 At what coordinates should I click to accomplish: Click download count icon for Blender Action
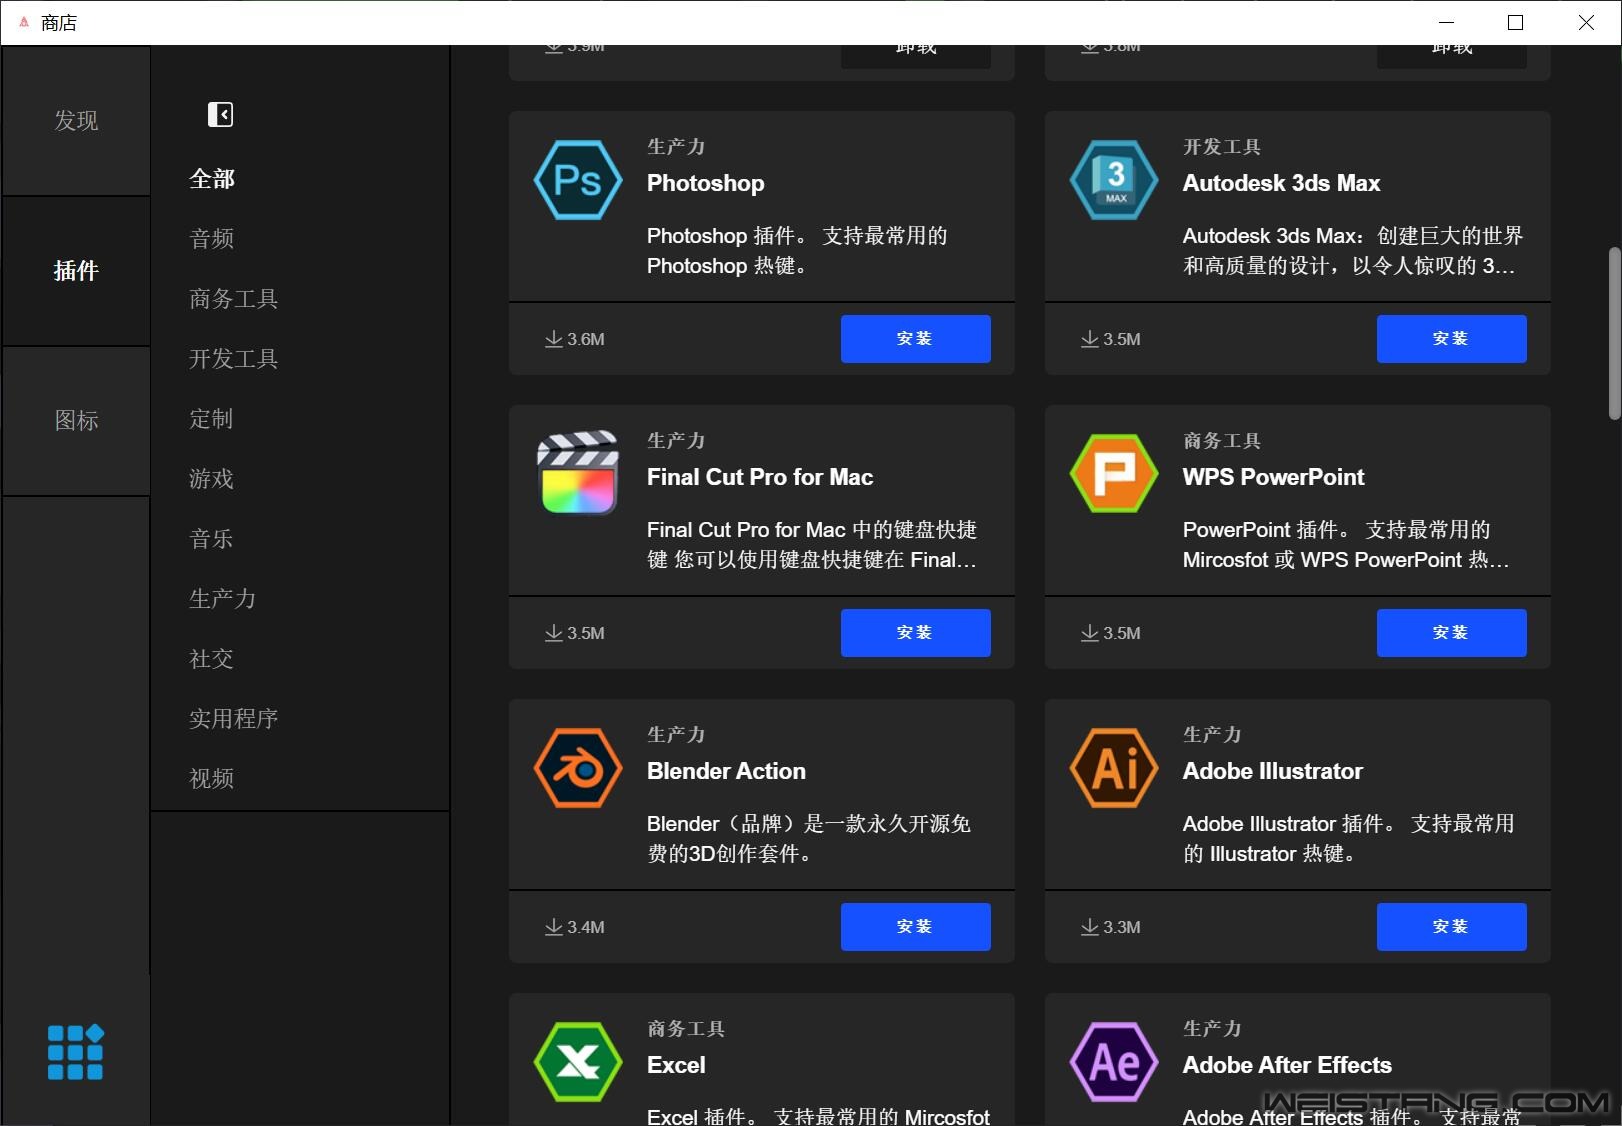(554, 927)
